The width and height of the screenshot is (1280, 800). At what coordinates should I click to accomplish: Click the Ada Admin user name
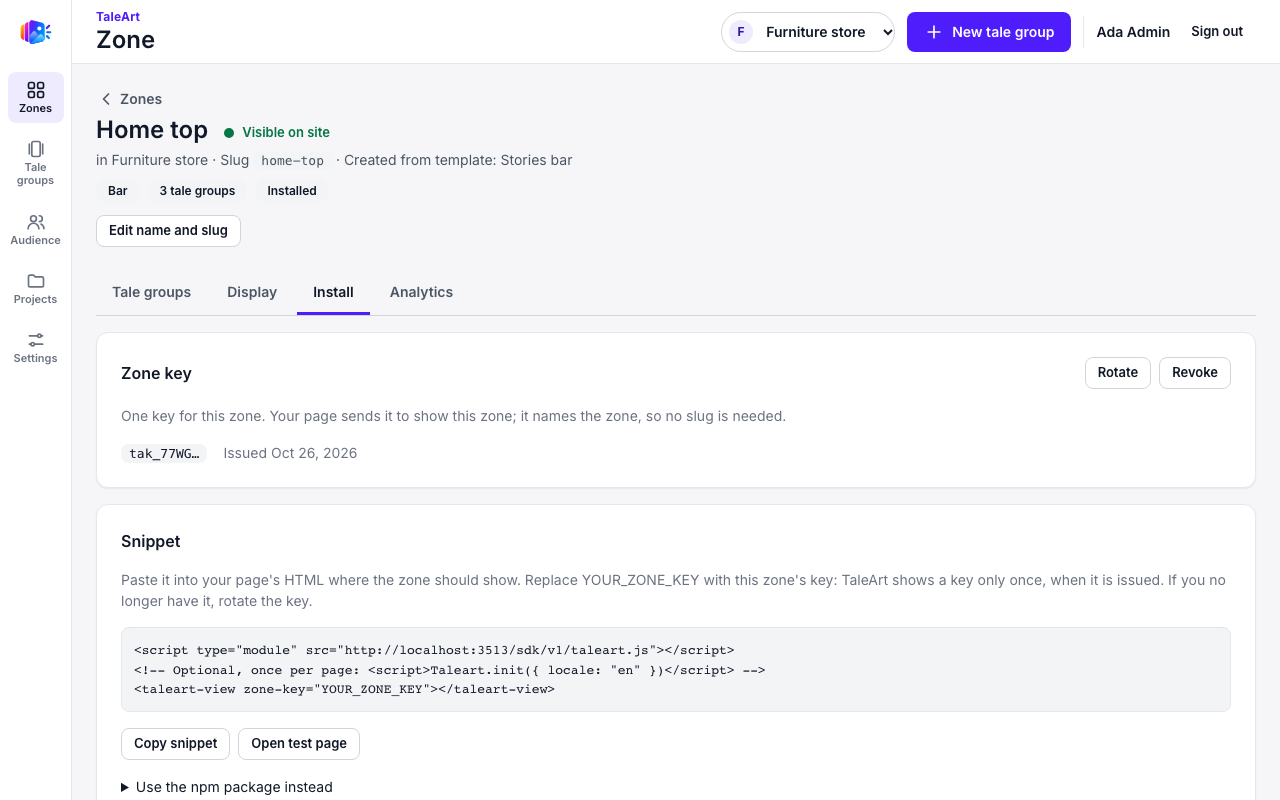[x=1133, y=32]
